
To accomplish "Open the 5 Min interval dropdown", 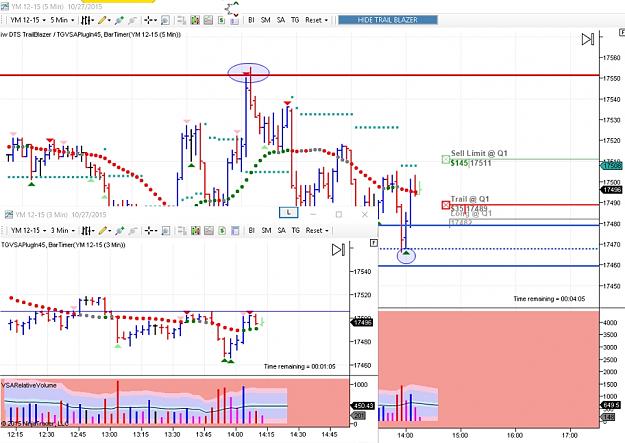I will click(x=63, y=20).
